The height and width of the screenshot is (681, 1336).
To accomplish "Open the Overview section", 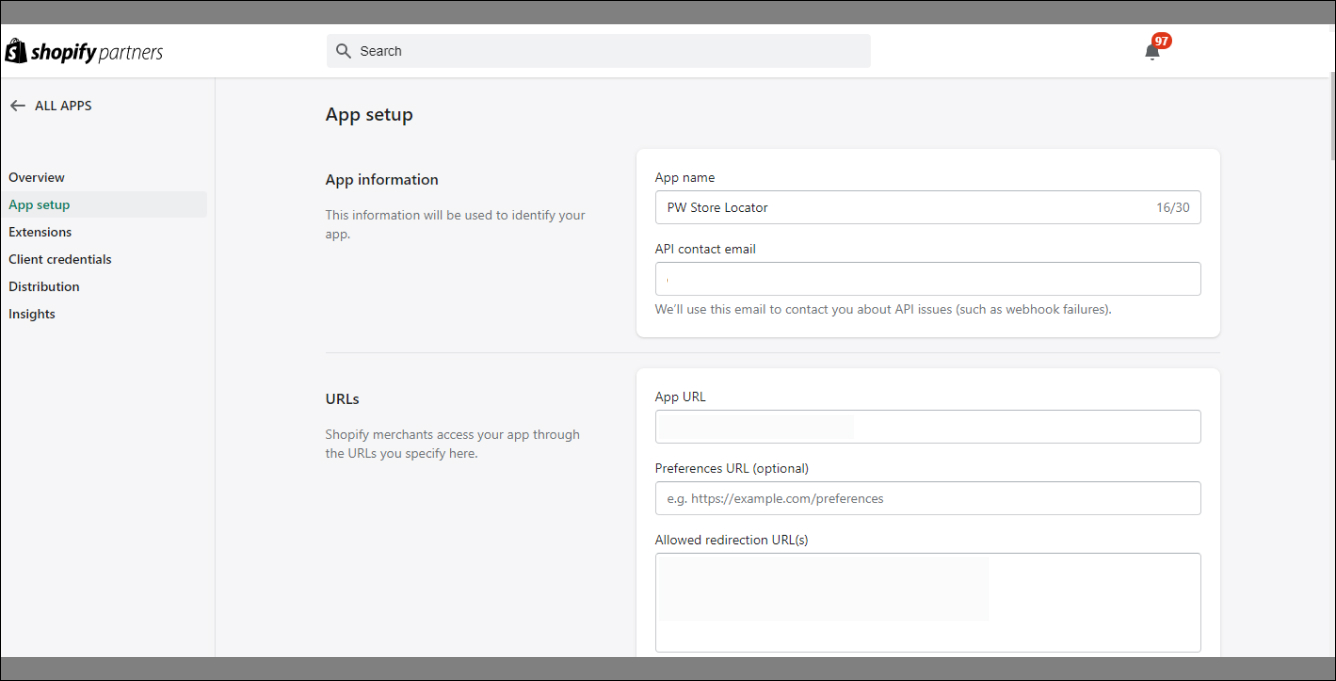I will [x=37, y=177].
